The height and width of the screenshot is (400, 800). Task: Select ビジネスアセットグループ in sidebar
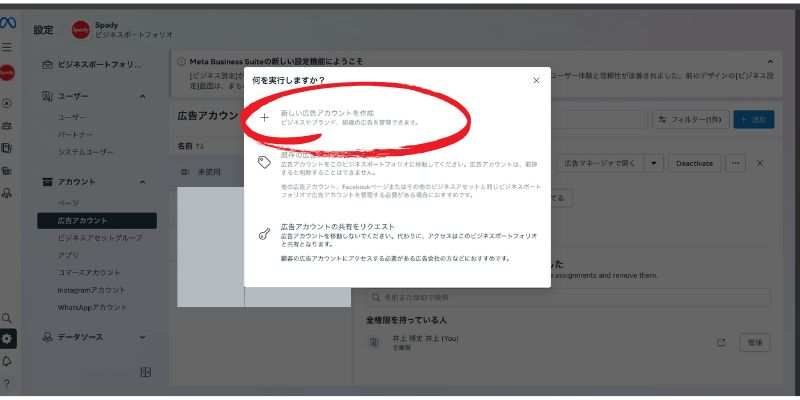pyautogui.click(x=99, y=238)
